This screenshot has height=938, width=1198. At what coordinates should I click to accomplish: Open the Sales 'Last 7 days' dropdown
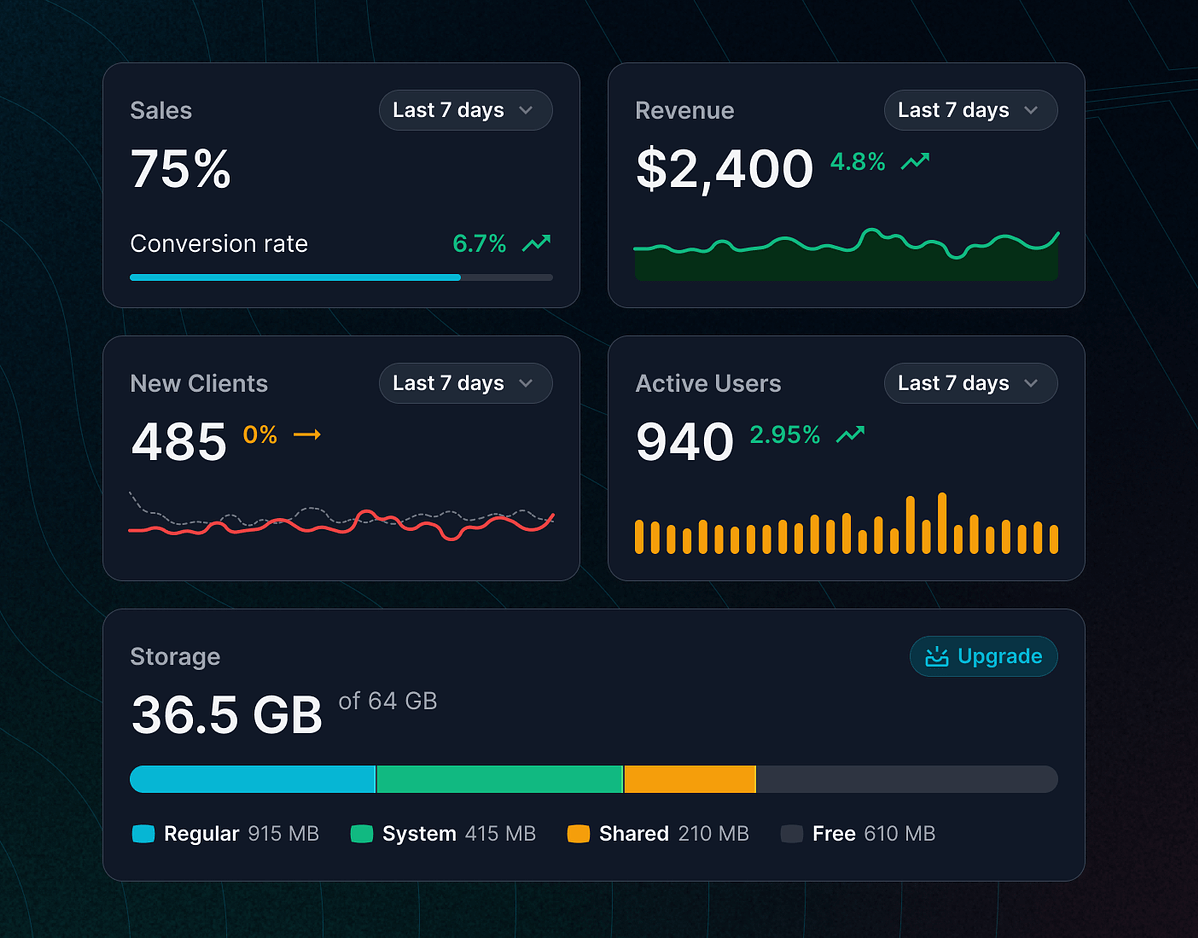click(x=465, y=111)
